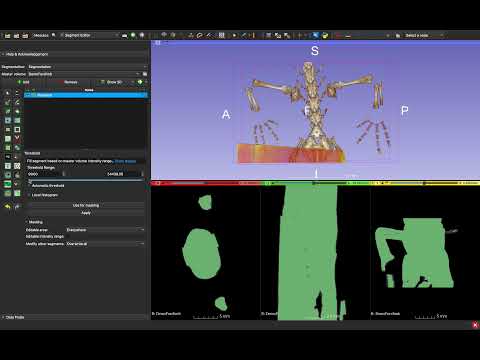Click the DCM DICOM toolbar icon
Screen dimensions: 480x360
coord(16,35)
